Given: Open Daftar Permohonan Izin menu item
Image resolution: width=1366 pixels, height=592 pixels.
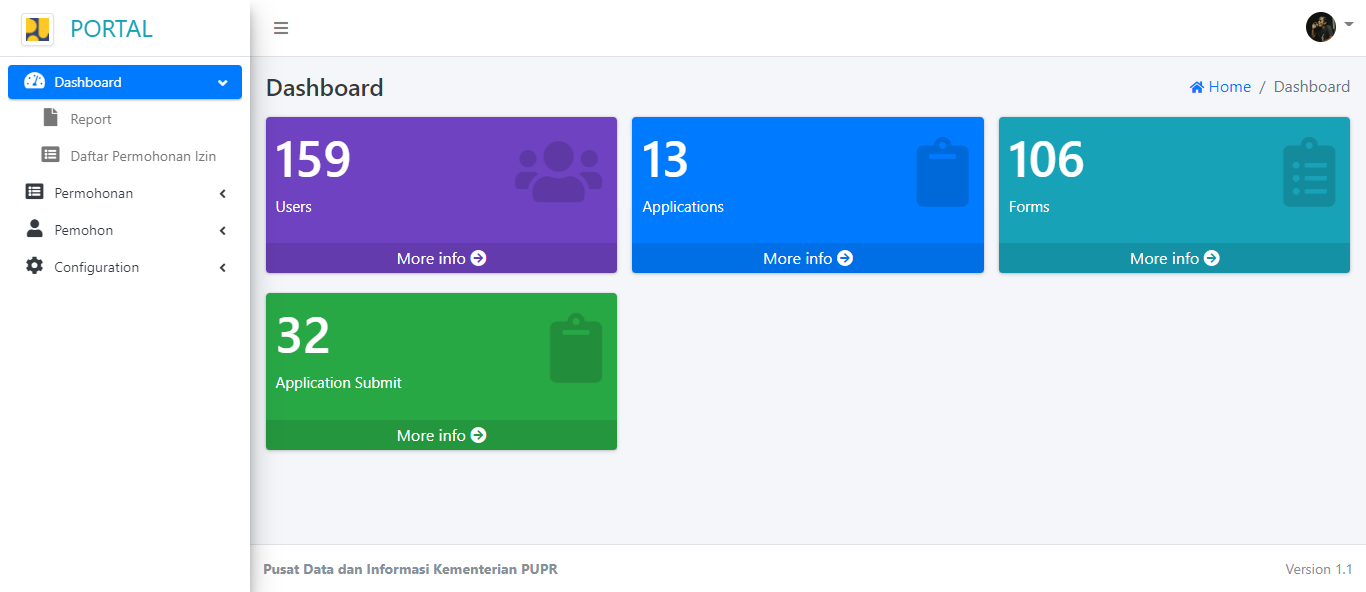Looking at the screenshot, I should (142, 156).
